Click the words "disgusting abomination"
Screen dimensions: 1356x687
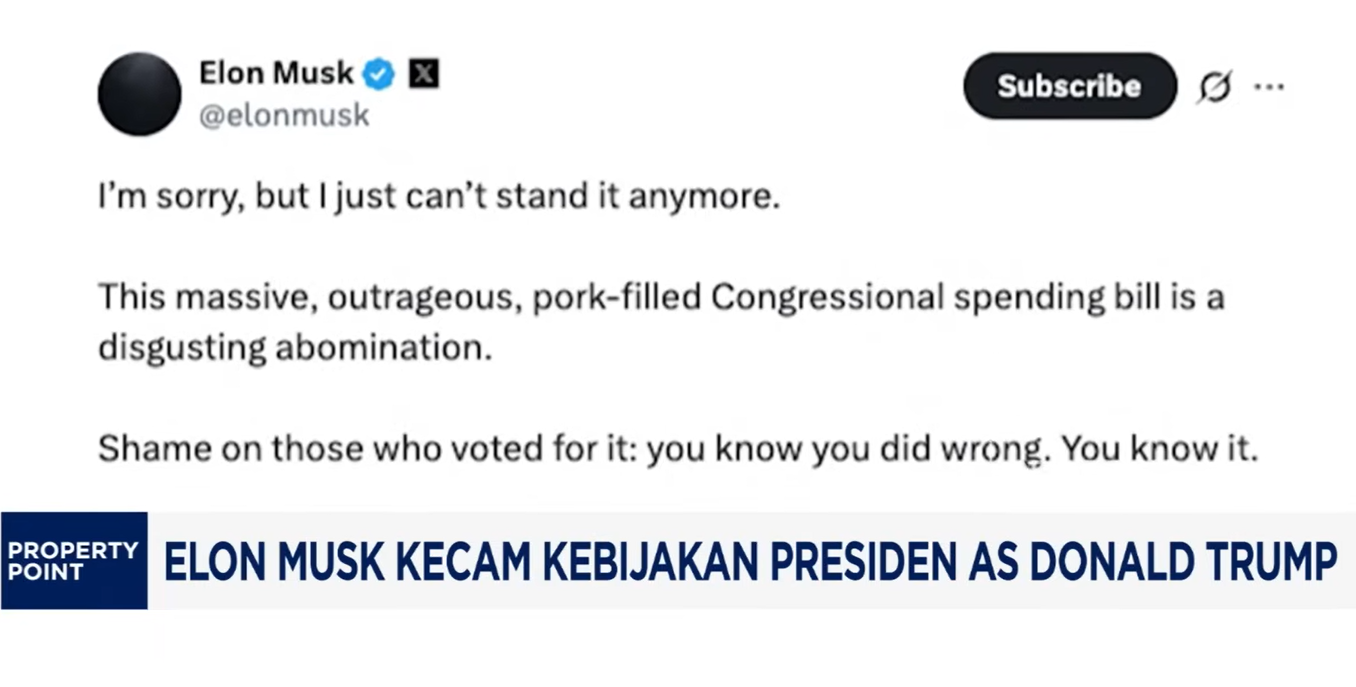tap(295, 349)
